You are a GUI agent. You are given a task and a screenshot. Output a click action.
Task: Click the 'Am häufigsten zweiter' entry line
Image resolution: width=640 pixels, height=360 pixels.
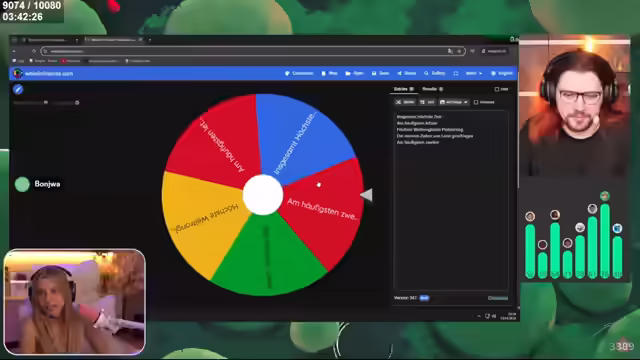[x=418, y=142]
